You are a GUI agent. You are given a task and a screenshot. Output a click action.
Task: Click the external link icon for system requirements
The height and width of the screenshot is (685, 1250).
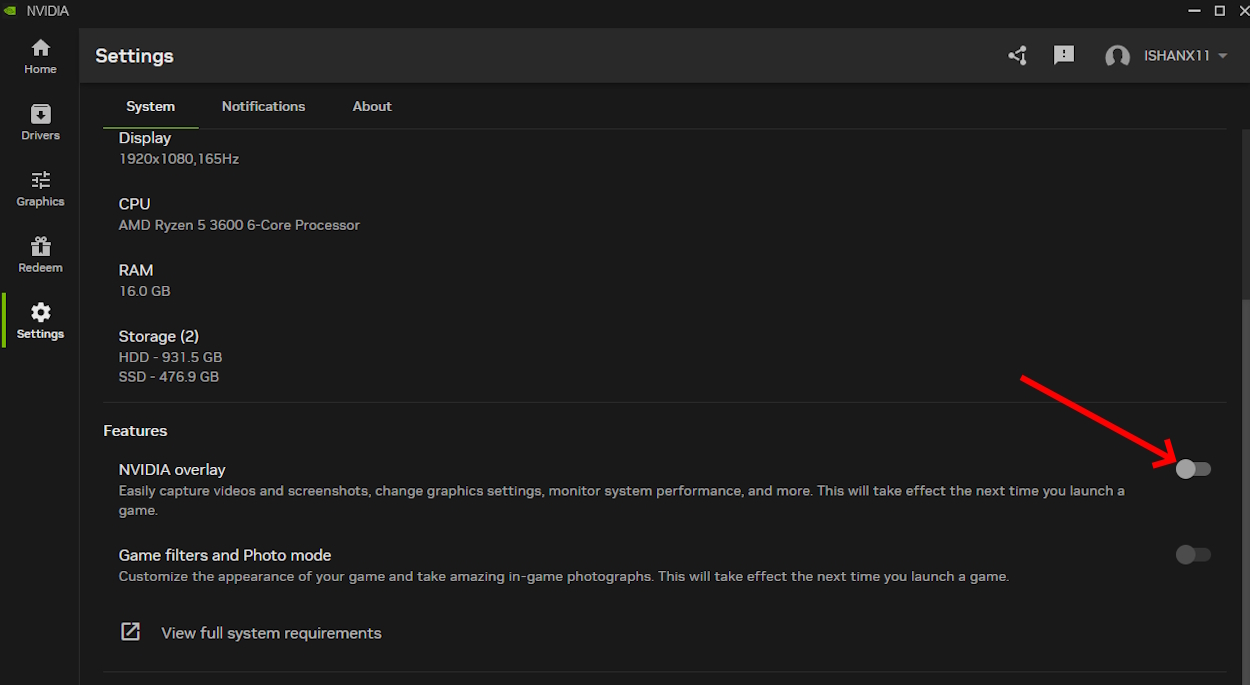[x=130, y=632]
